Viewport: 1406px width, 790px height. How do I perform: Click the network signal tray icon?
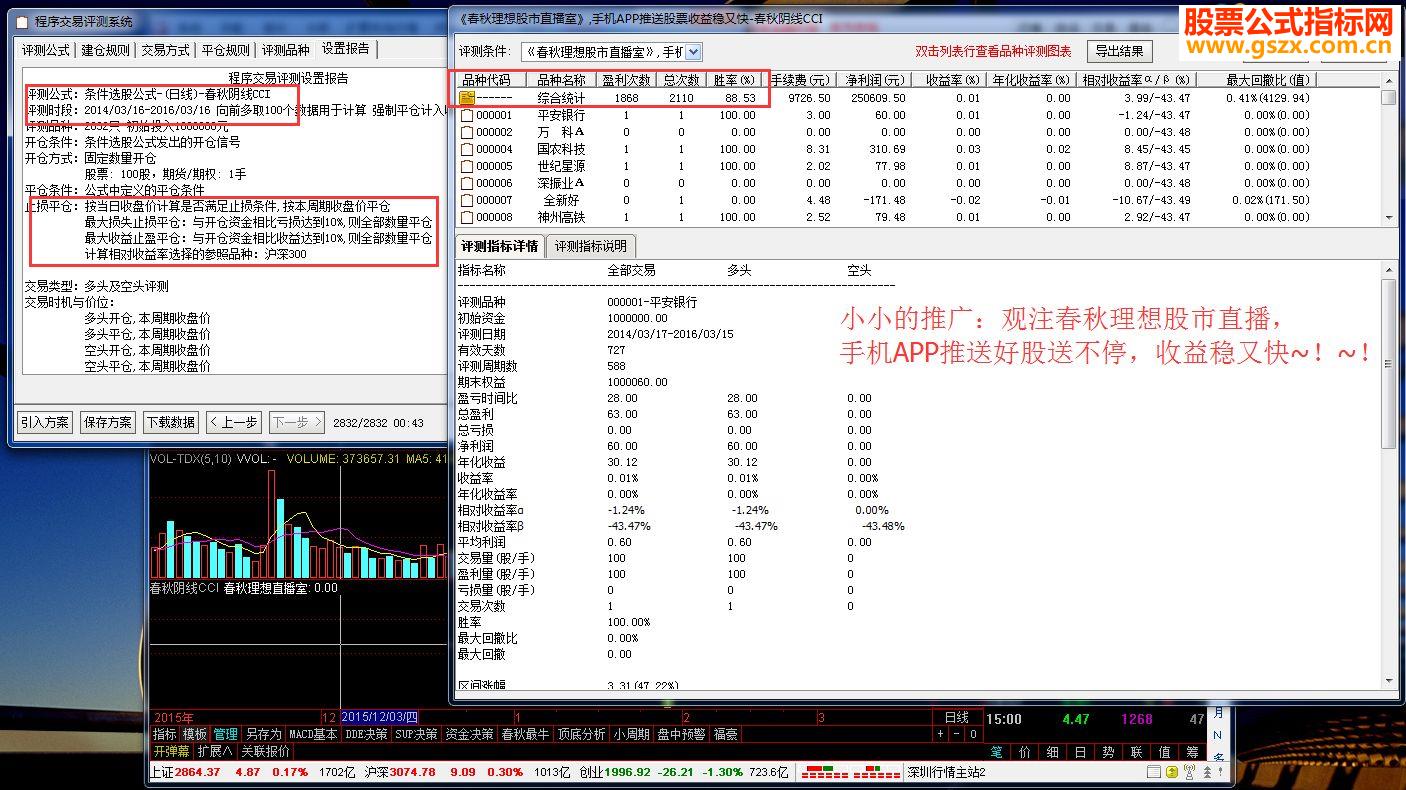pos(1188,772)
